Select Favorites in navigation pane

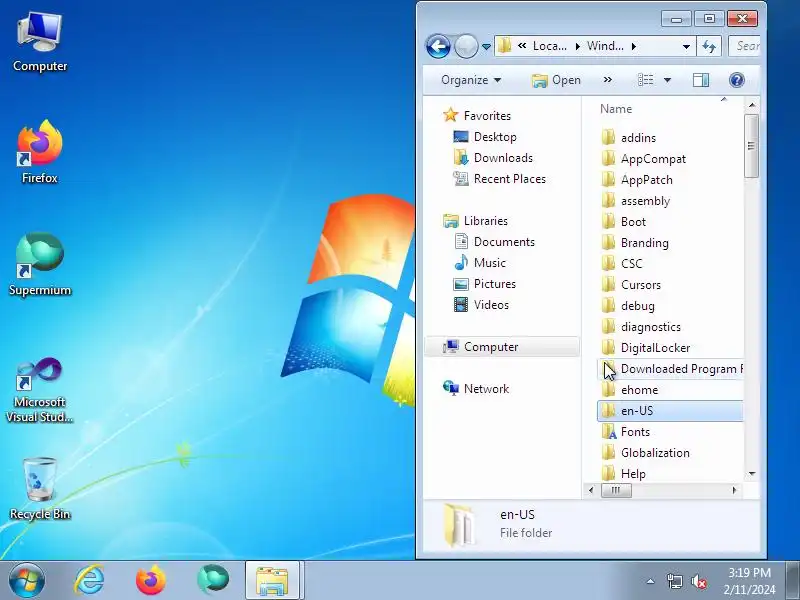(487, 116)
